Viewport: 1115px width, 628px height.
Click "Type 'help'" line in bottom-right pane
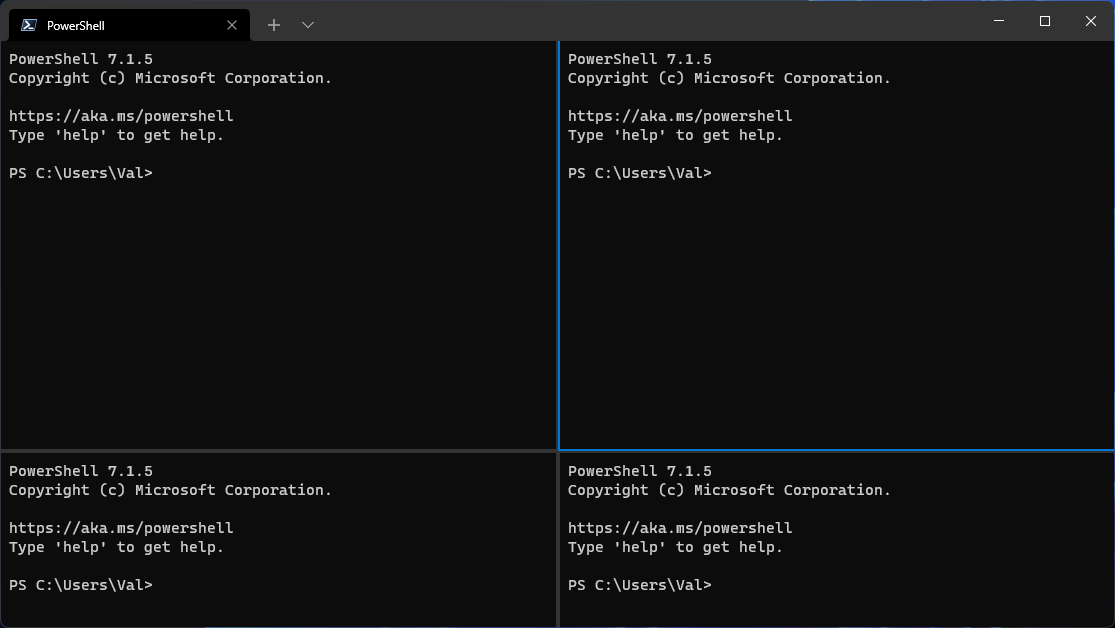tap(676, 547)
